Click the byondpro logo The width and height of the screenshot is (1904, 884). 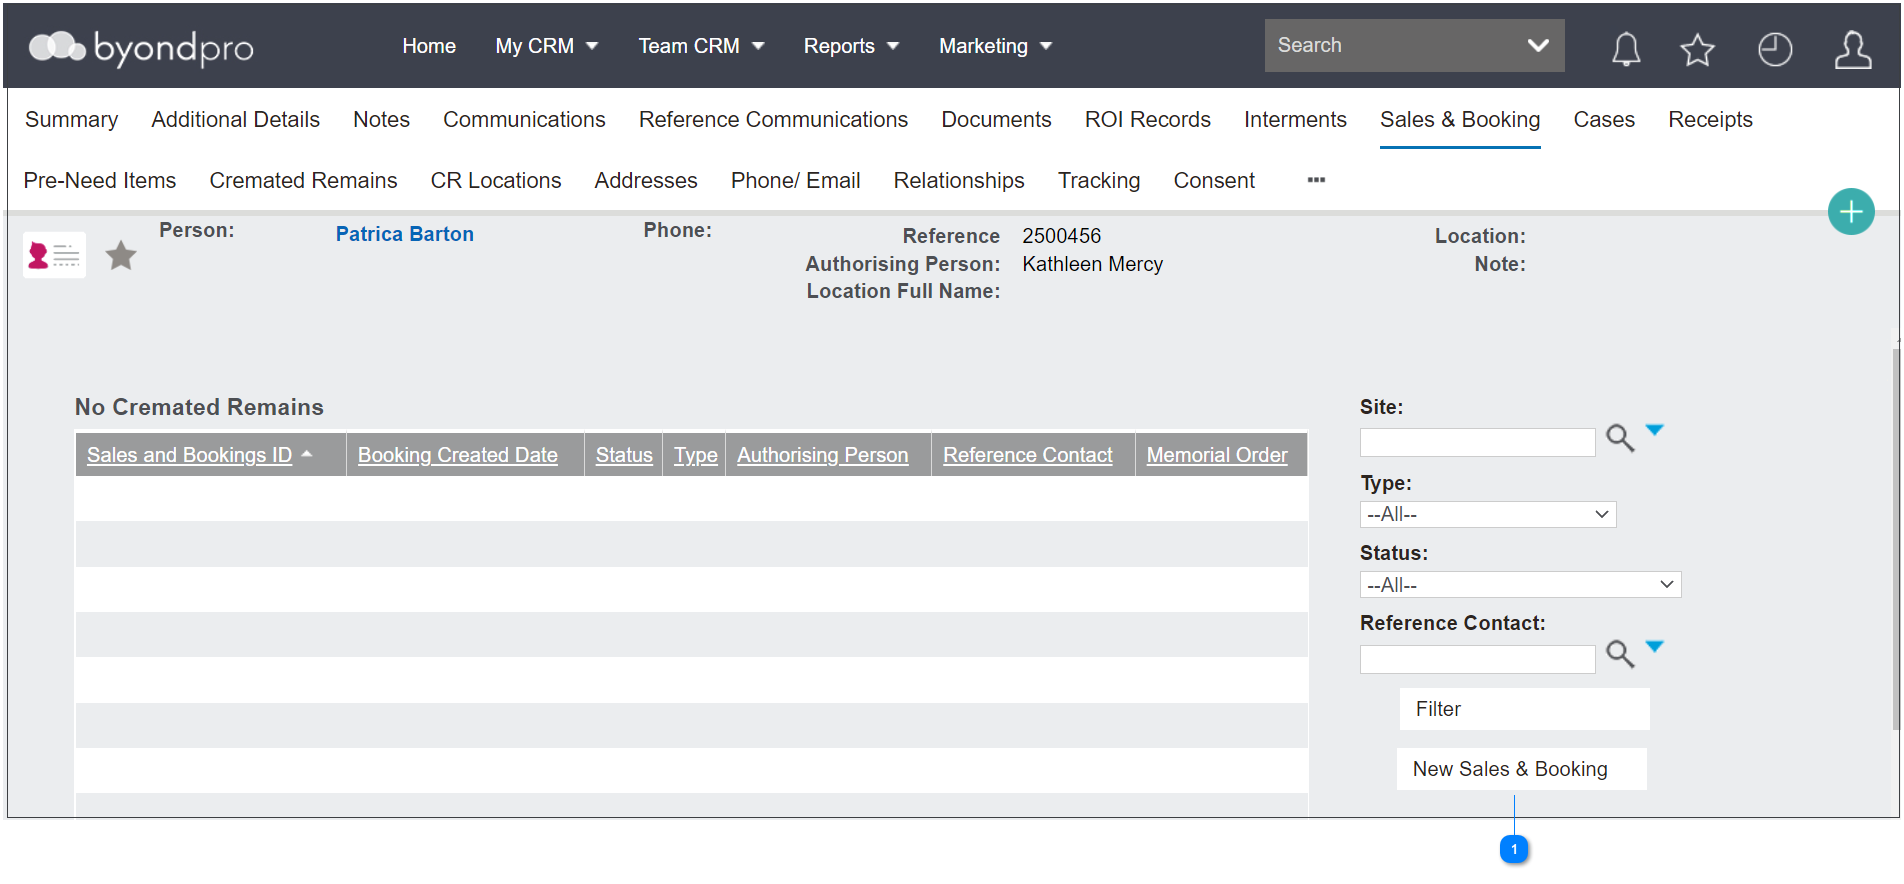click(x=141, y=47)
